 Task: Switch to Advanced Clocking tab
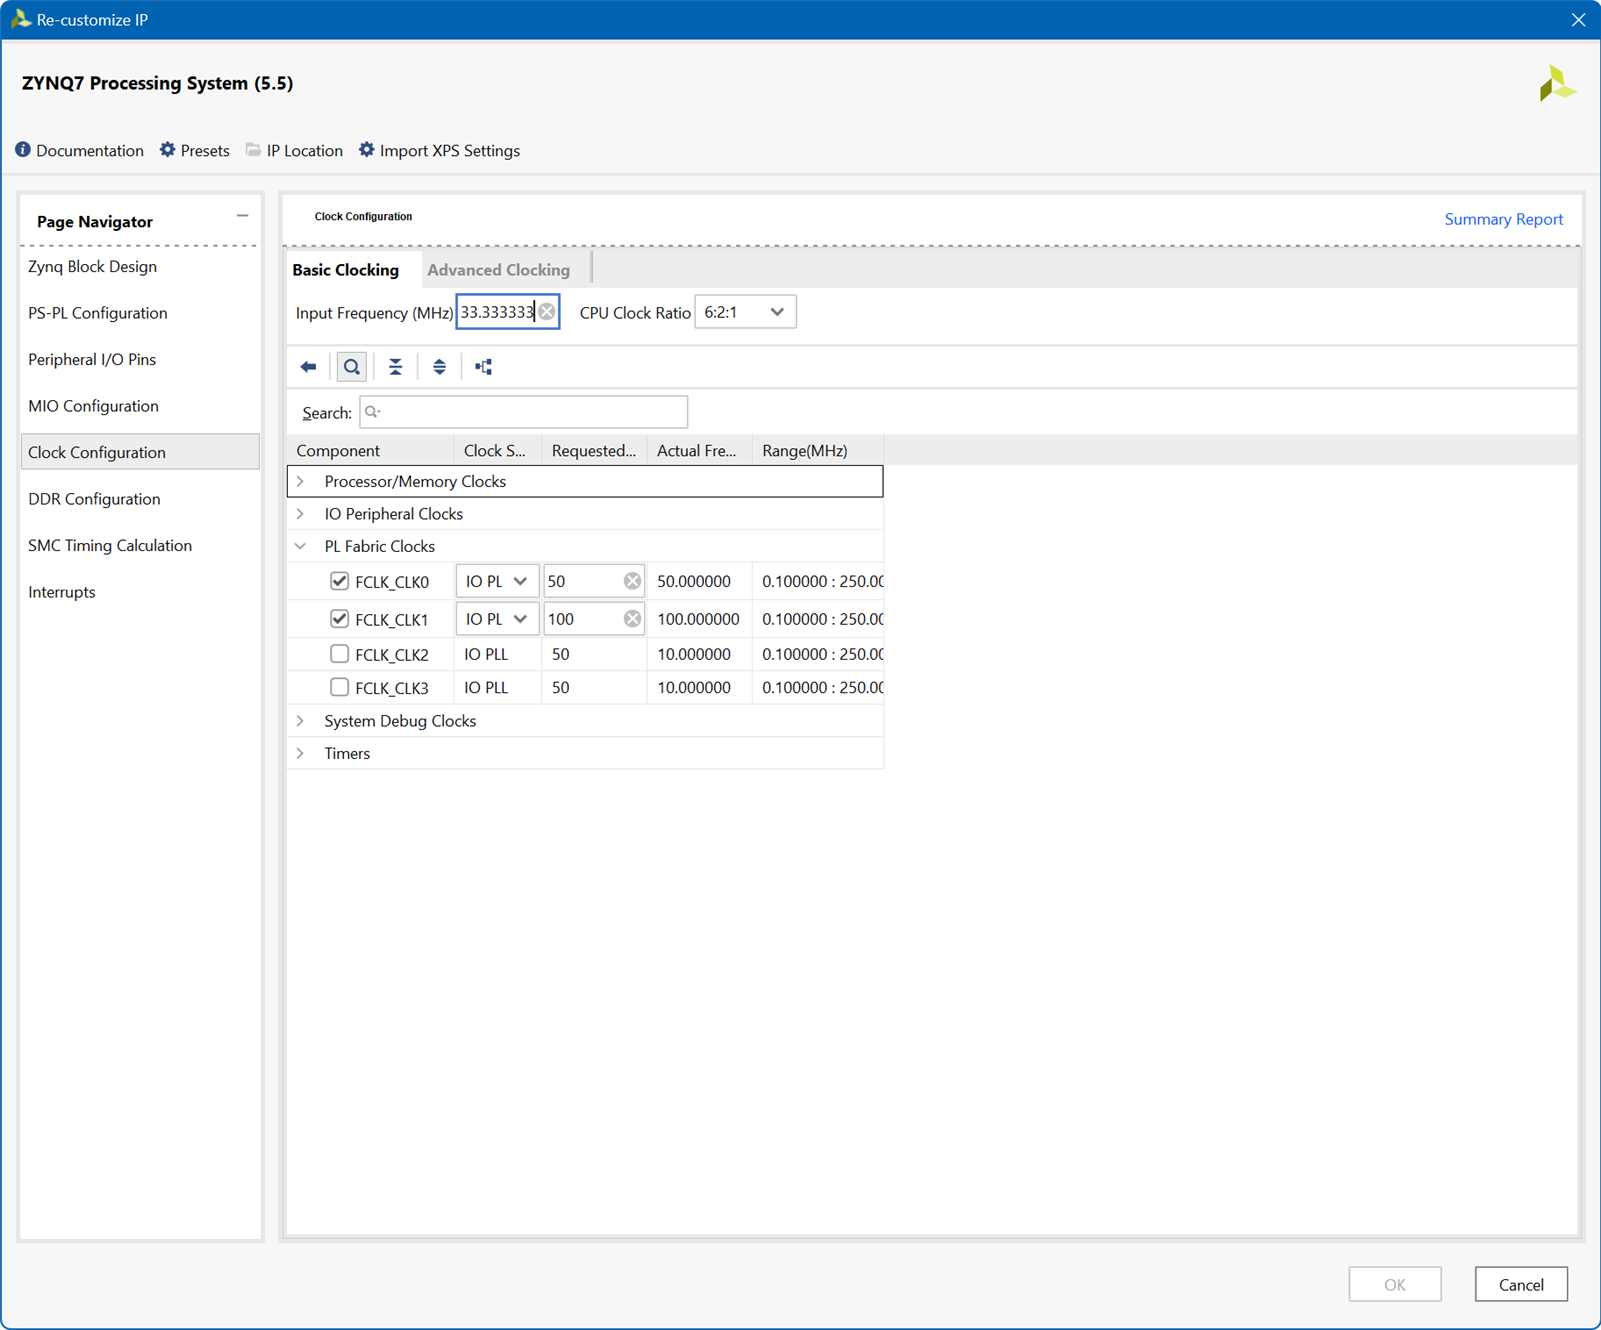coord(499,270)
